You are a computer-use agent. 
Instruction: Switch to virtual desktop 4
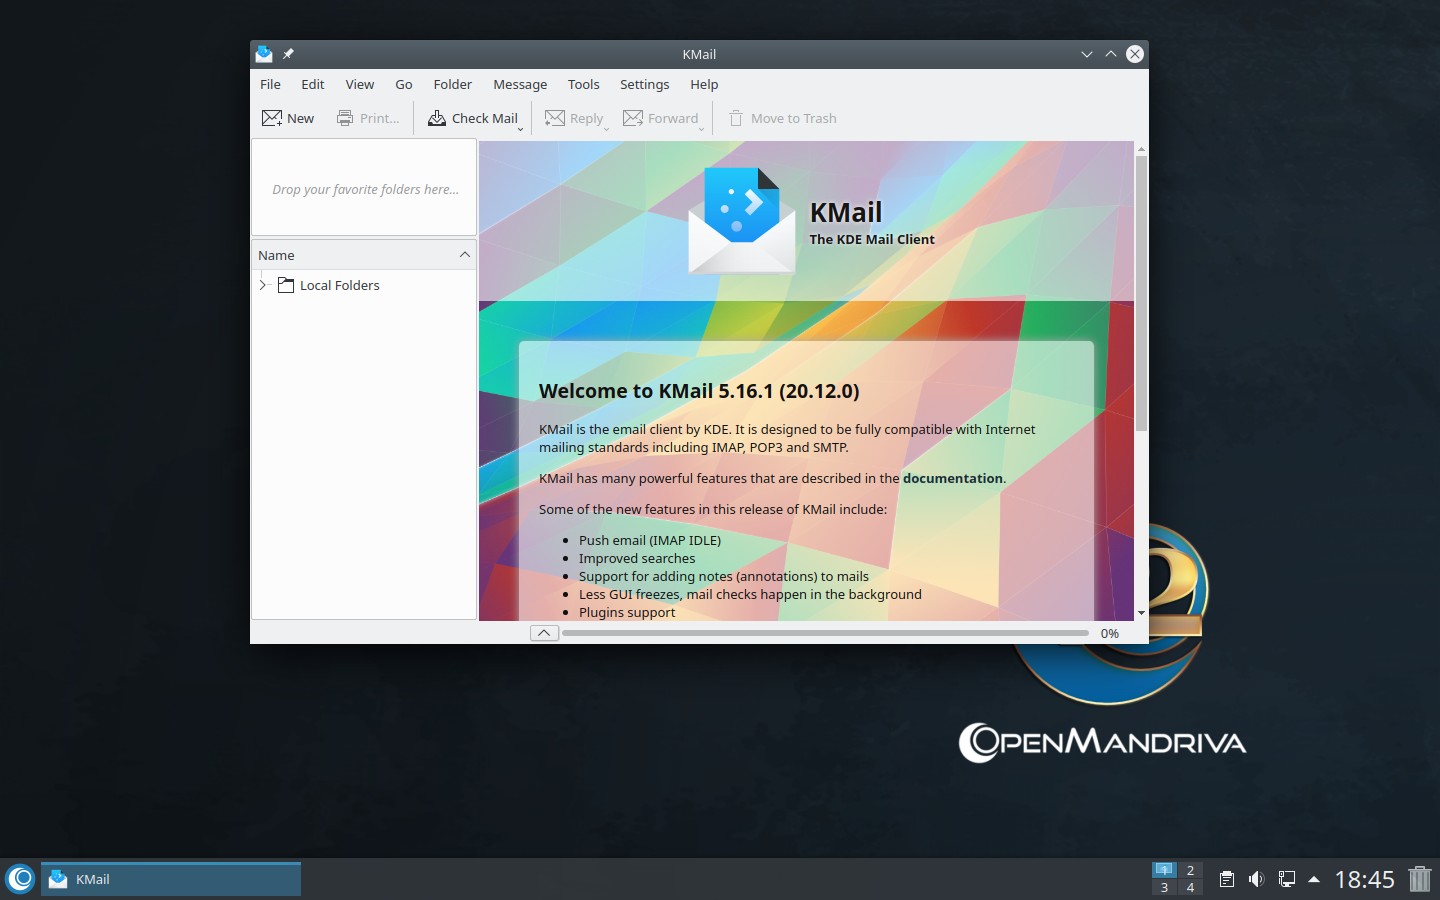point(1190,887)
